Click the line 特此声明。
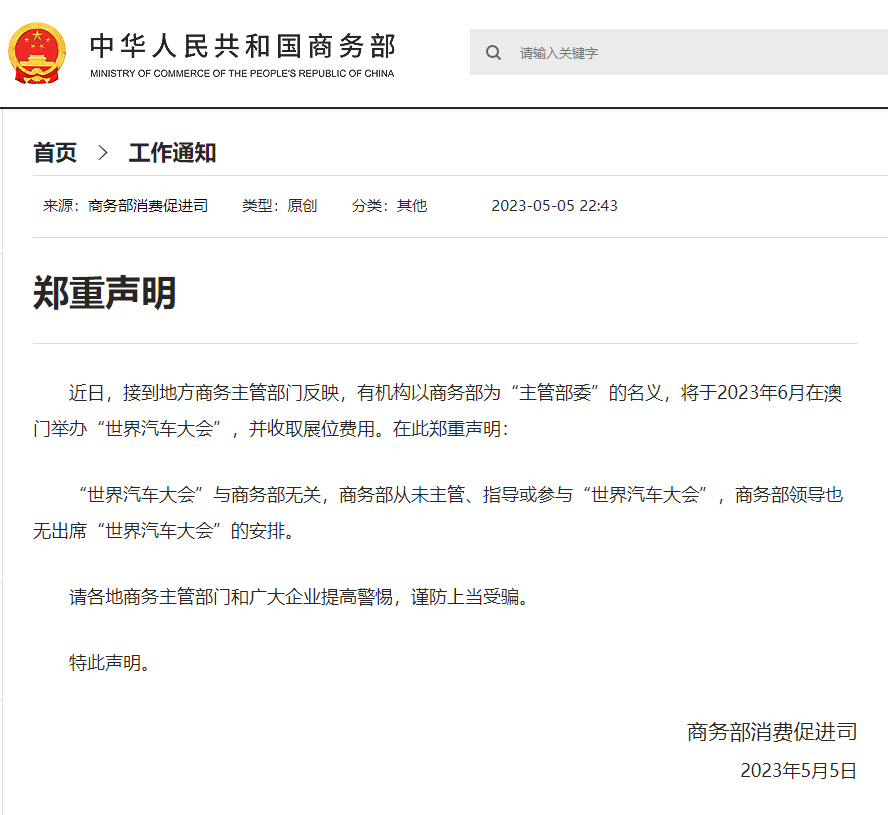 [x=110, y=663]
